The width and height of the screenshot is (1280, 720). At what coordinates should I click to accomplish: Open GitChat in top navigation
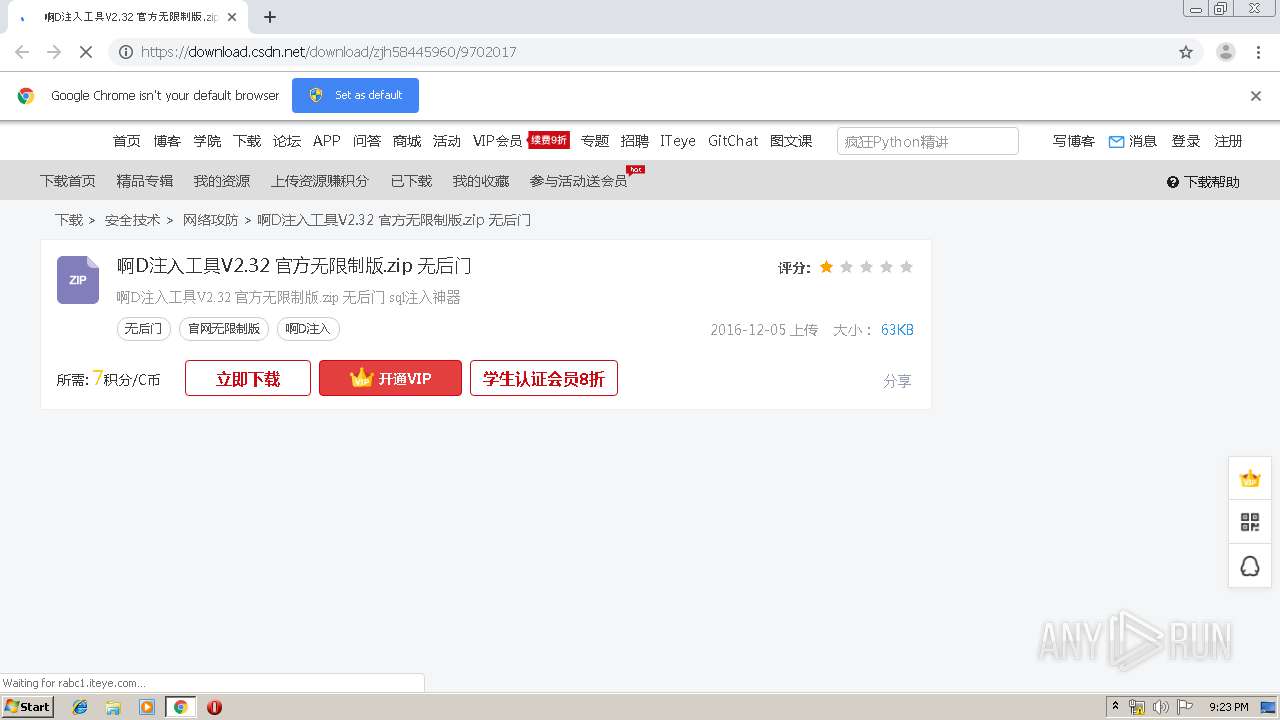pos(733,141)
